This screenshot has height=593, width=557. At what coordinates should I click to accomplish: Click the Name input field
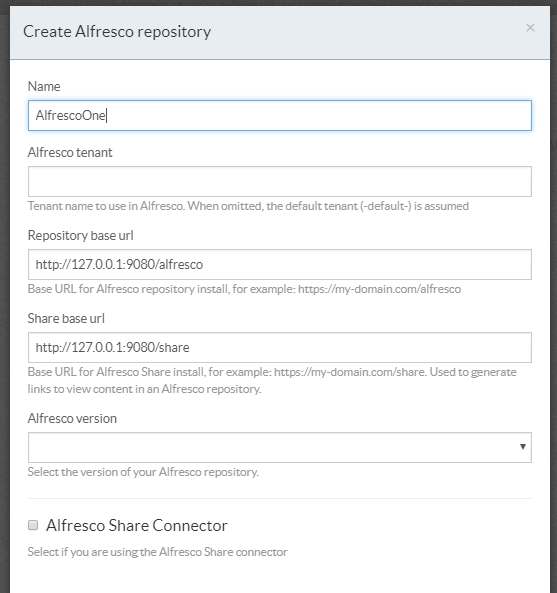pos(280,116)
